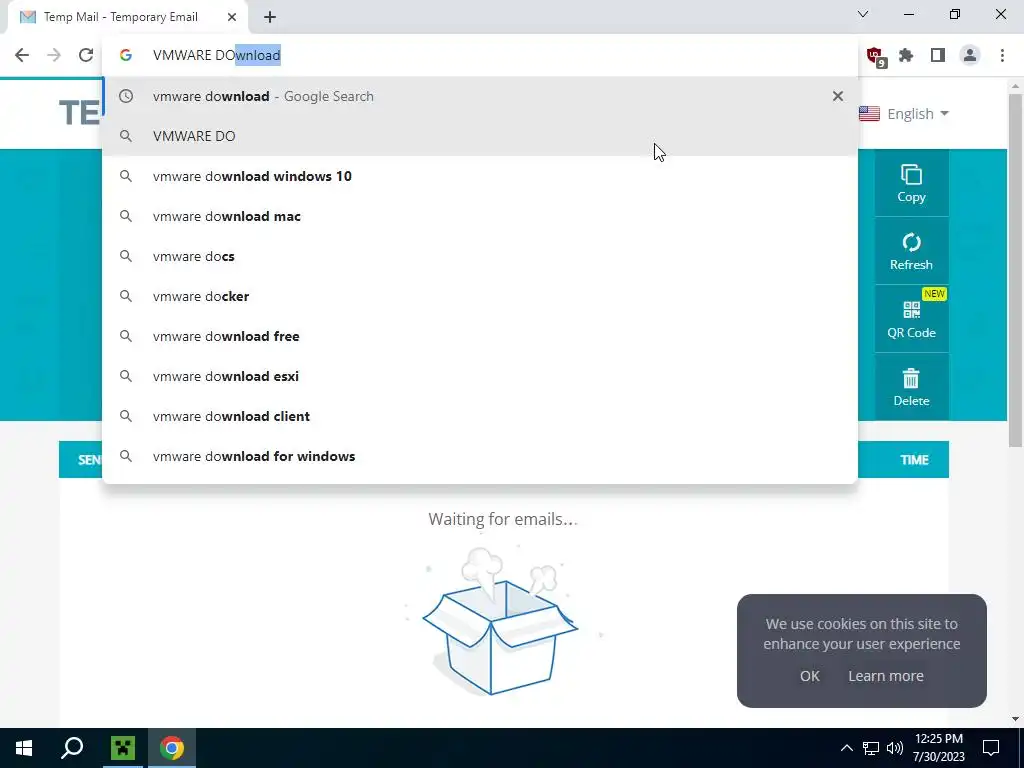Click the Waiting for emails text
The height and width of the screenshot is (768, 1024).
[x=503, y=519]
